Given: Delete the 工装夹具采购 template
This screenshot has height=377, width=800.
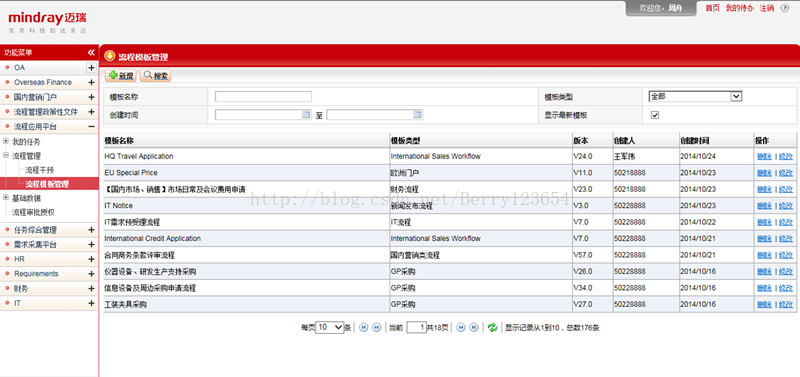Looking at the screenshot, I should click(764, 305).
